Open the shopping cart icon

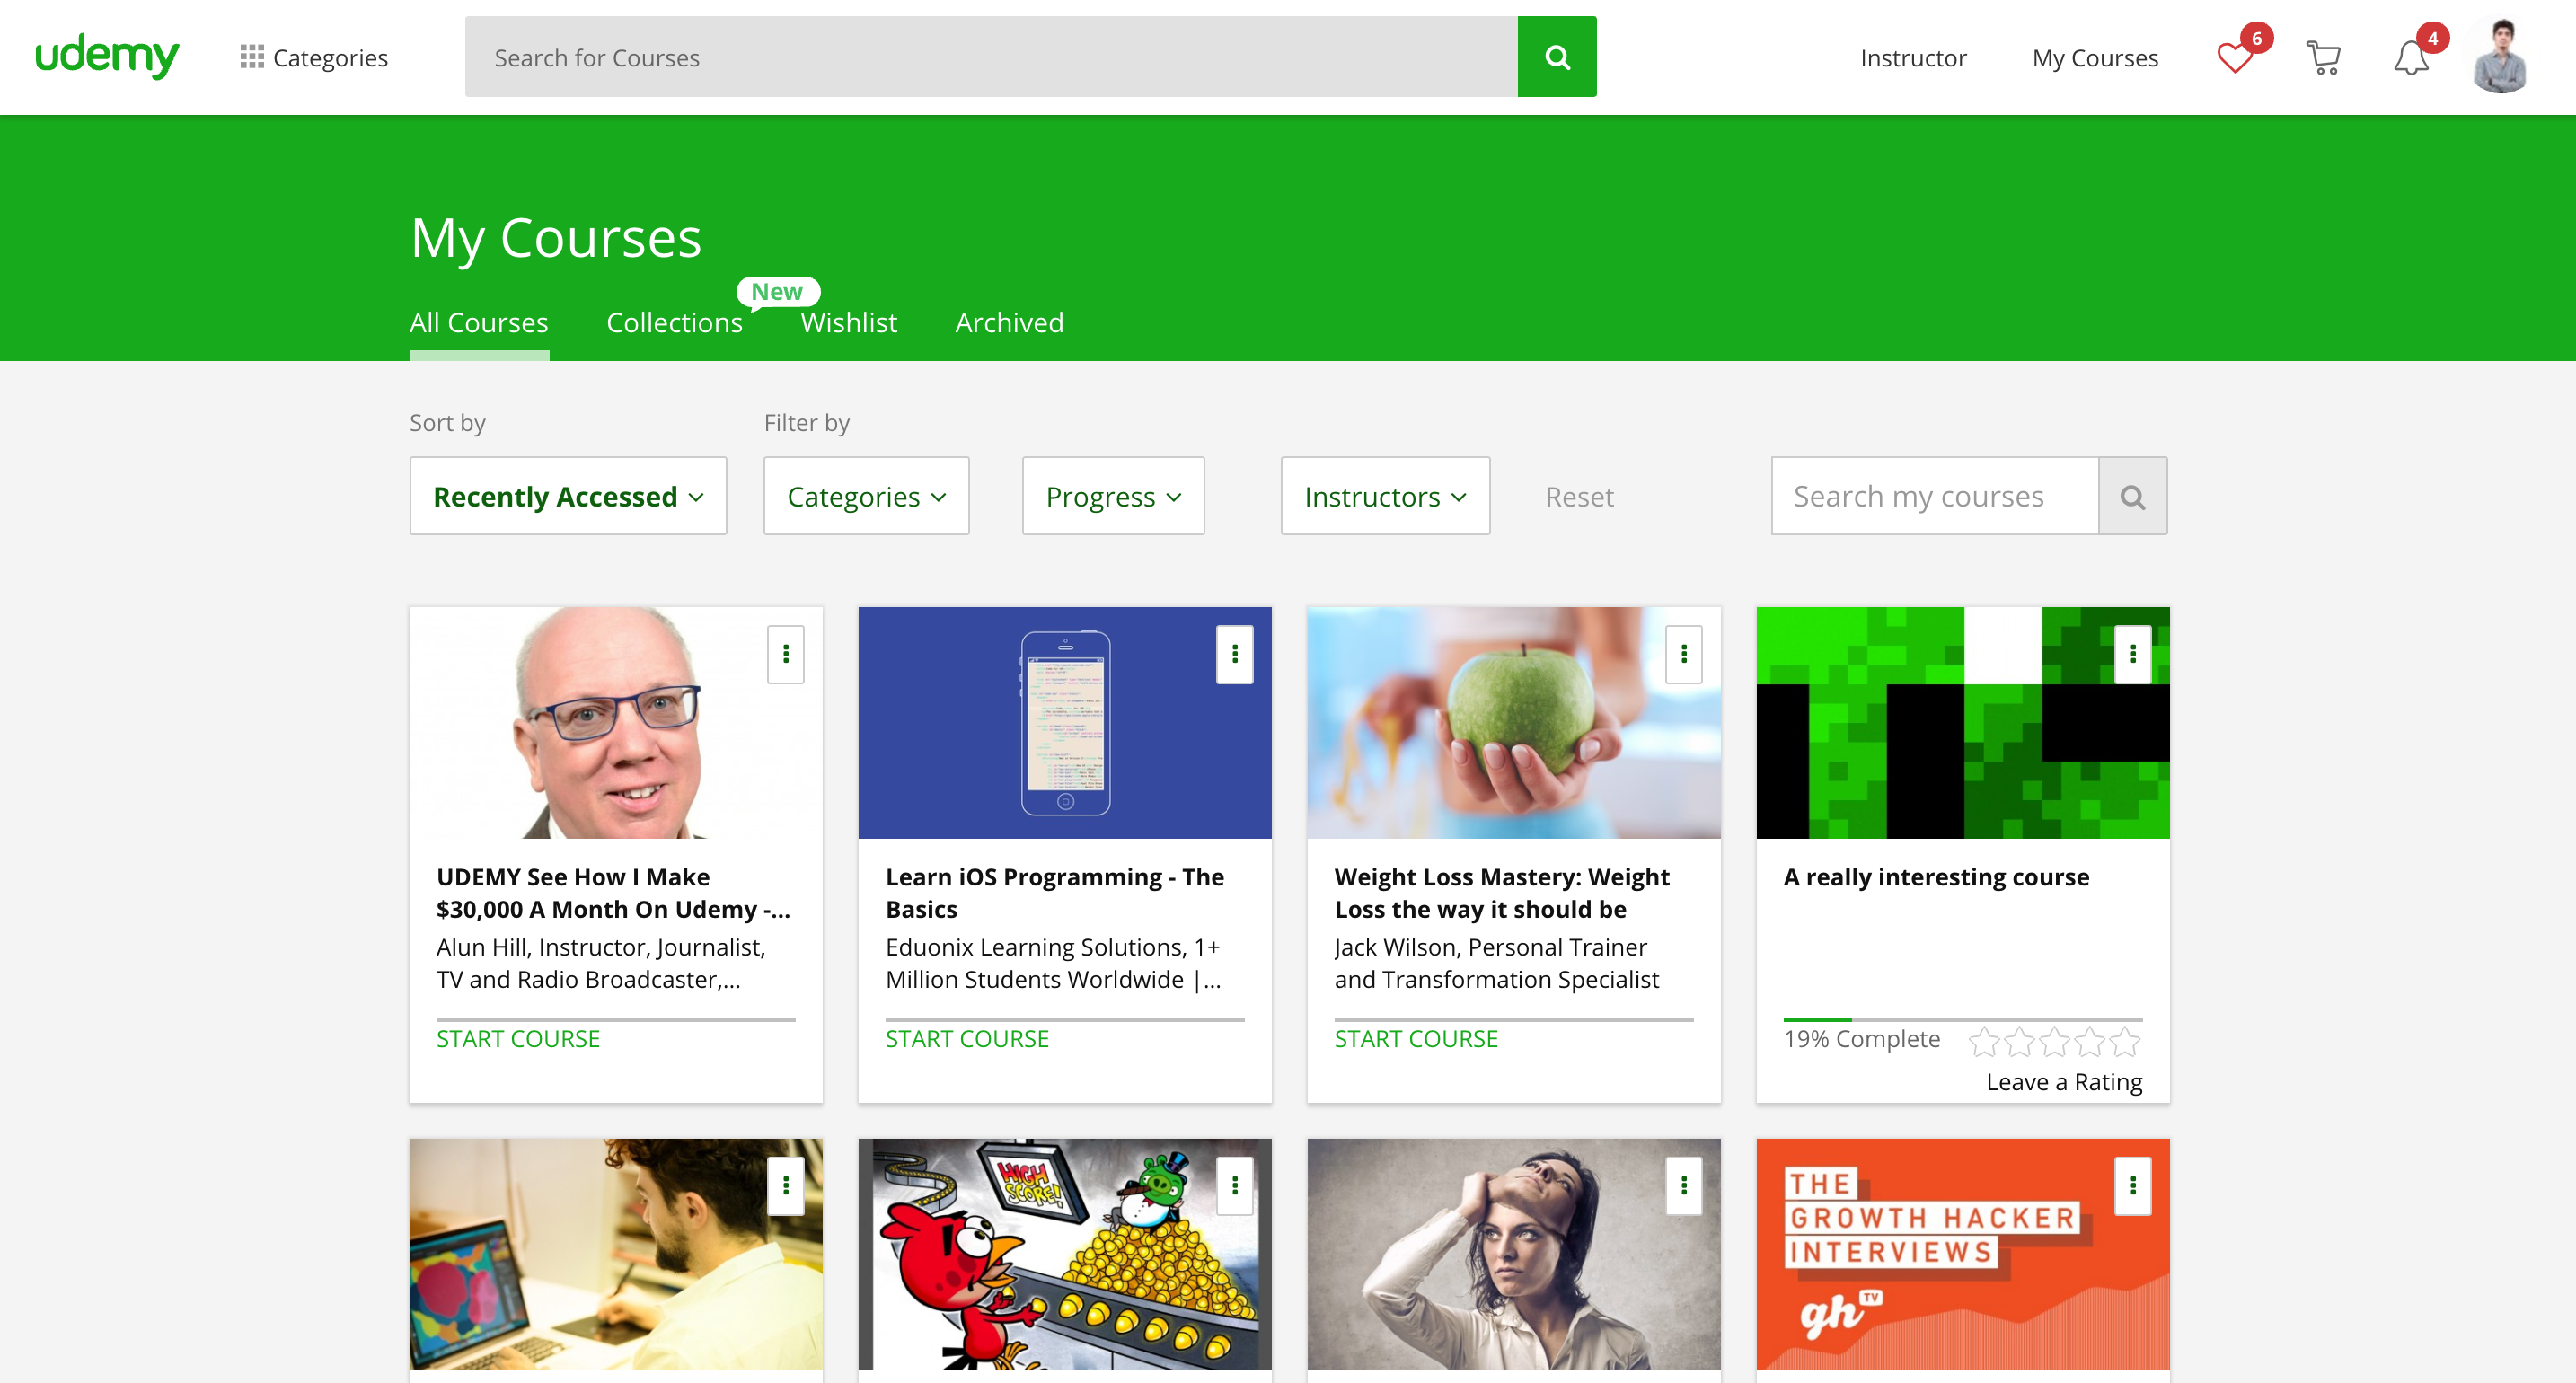(2322, 58)
